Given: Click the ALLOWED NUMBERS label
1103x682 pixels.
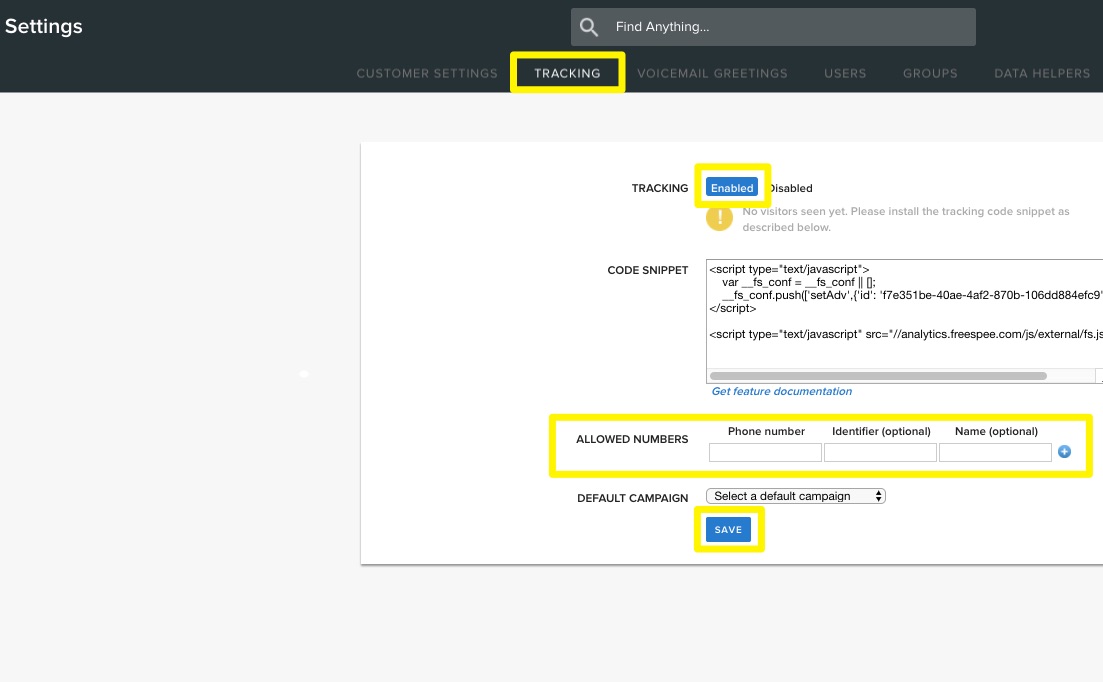Looking at the screenshot, I should pos(632,439).
